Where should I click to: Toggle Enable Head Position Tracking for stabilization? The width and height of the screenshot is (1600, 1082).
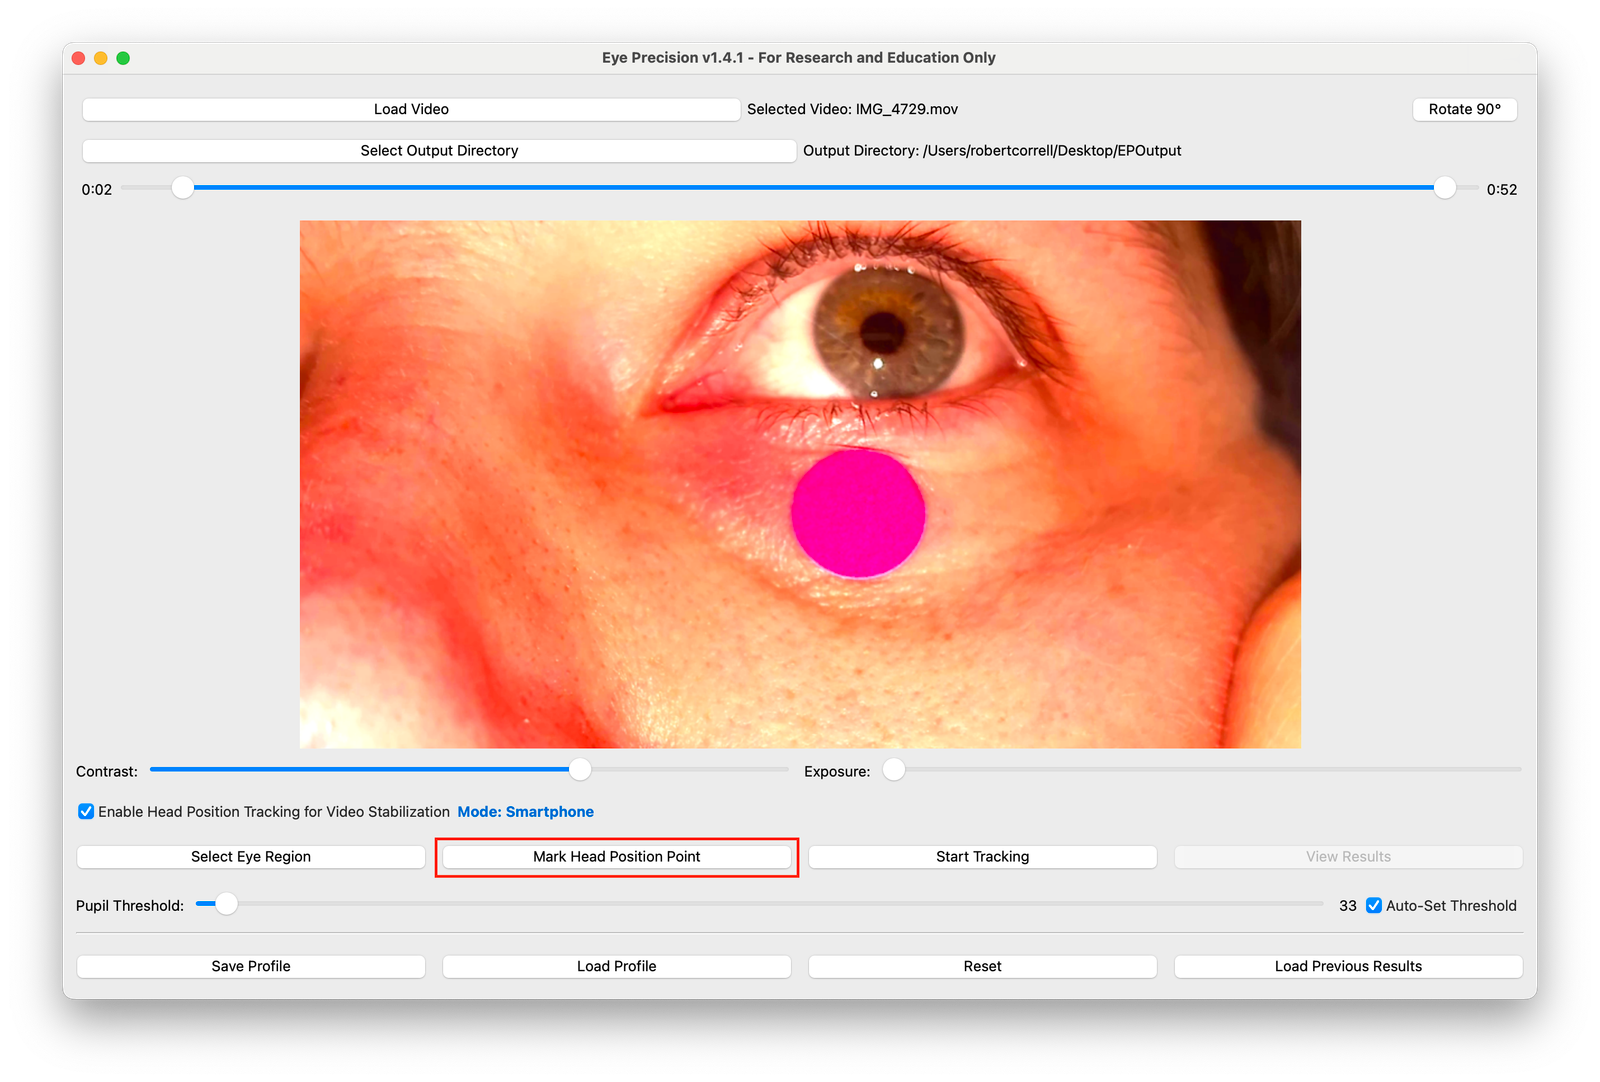[x=86, y=811]
